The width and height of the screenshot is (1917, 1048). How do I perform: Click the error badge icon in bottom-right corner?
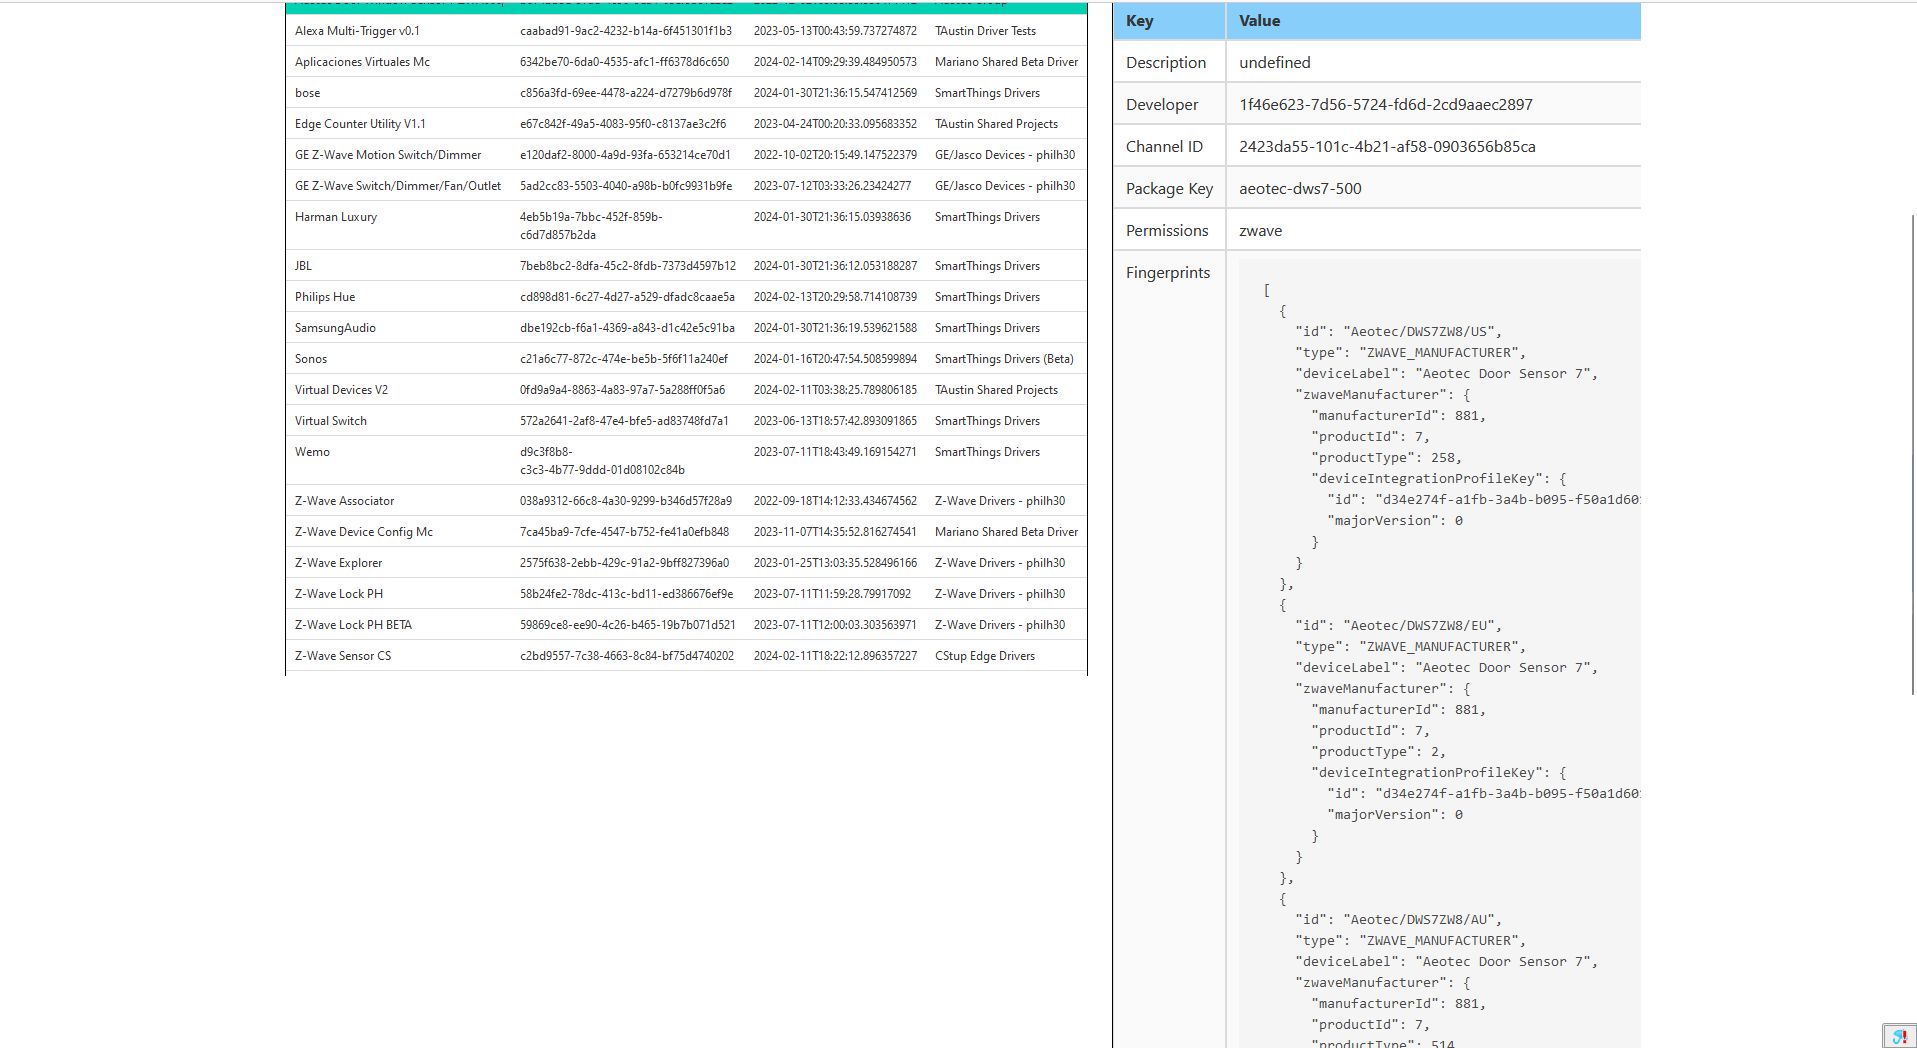(1899, 1036)
